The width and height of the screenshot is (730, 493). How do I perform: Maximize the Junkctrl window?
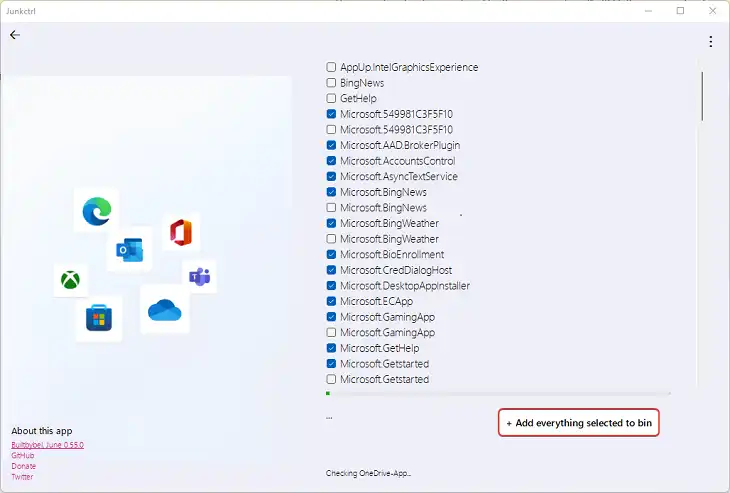[x=680, y=11]
